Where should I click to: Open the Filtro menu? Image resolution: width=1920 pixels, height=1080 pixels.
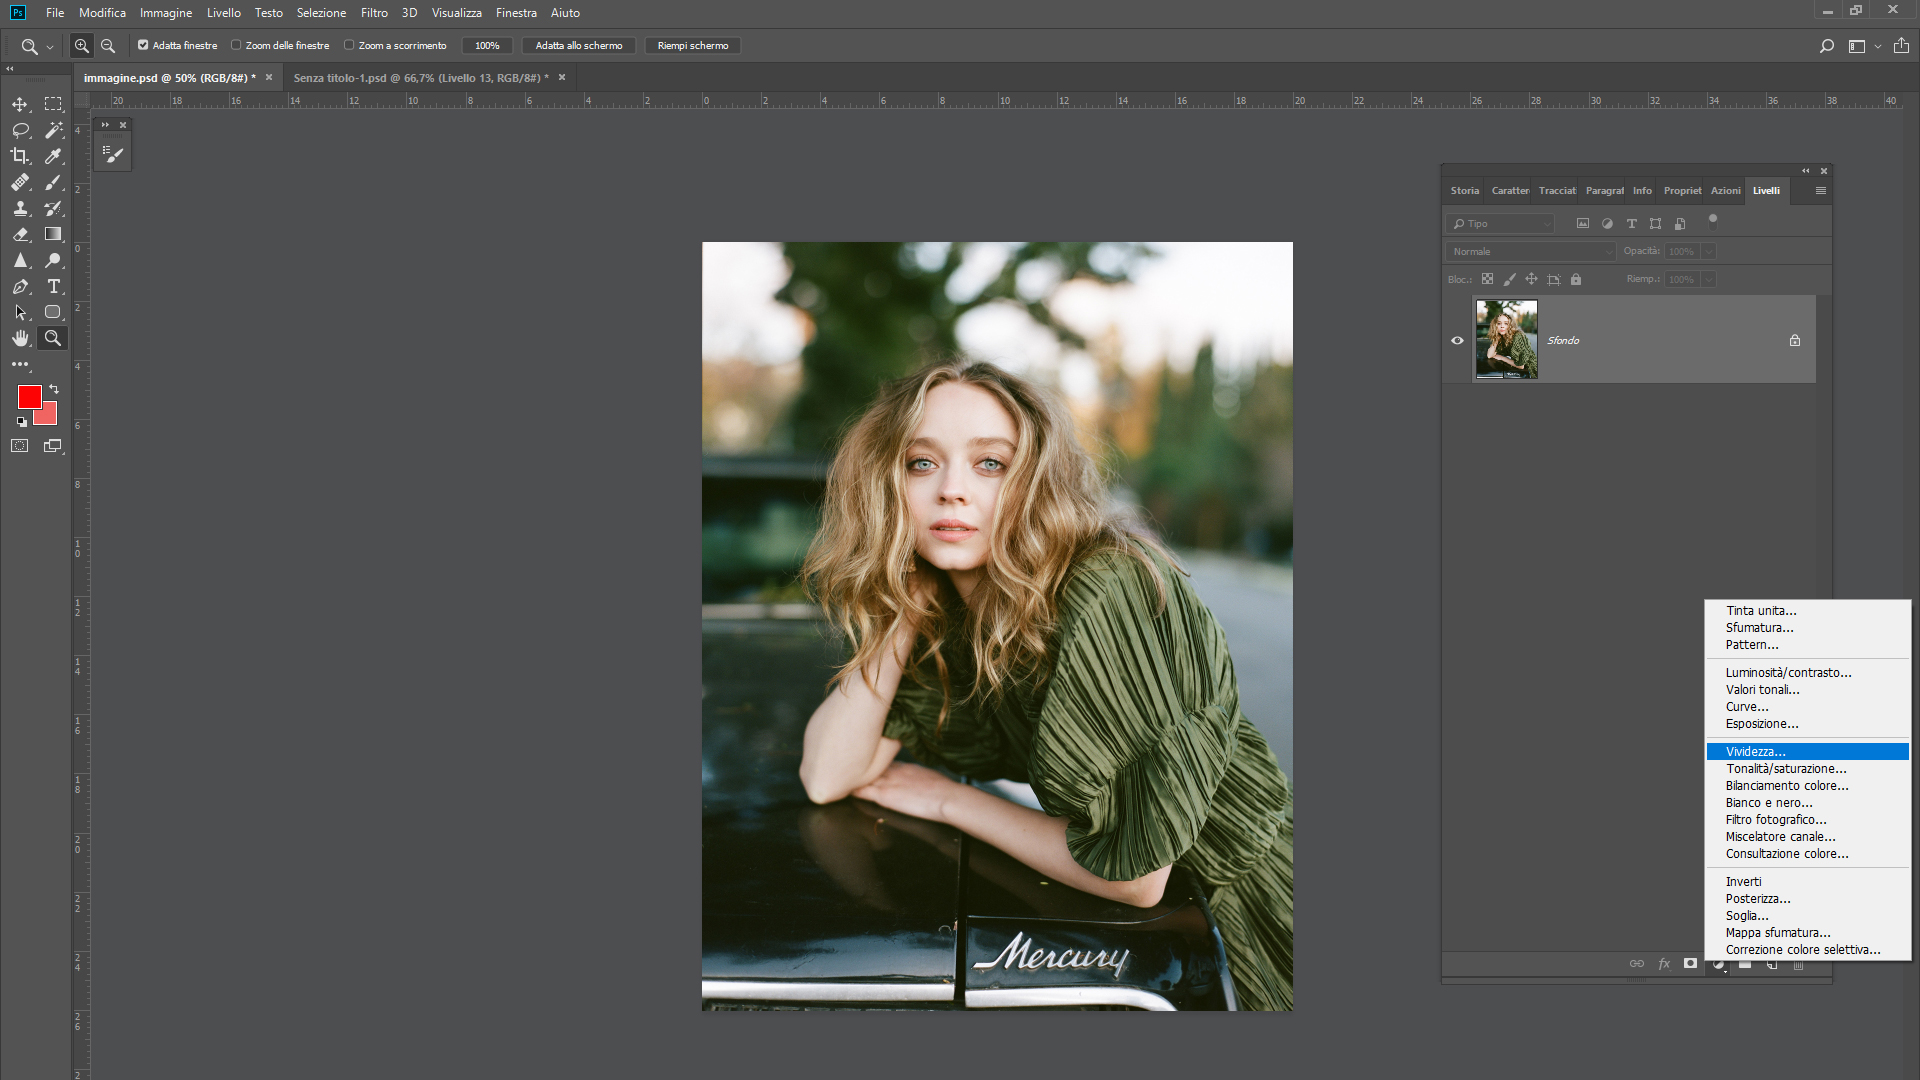pos(374,13)
